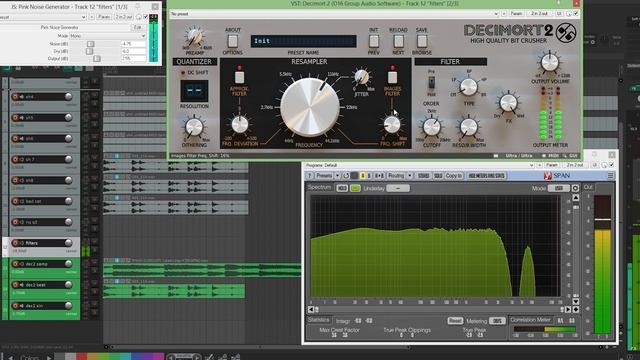Click the SPAN vertical range down arrow
This screenshot has width=640, height=360.
(x=576, y=302)
